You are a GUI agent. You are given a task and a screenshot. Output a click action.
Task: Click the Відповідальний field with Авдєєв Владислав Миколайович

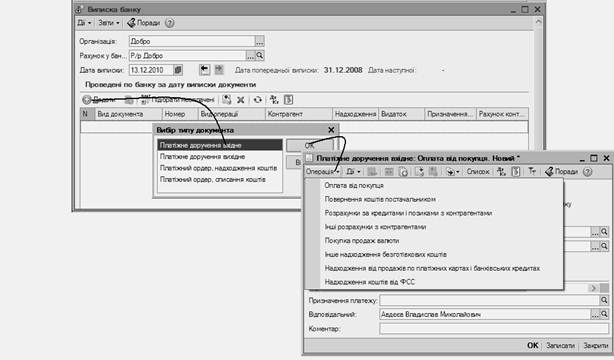coord(485,314)
